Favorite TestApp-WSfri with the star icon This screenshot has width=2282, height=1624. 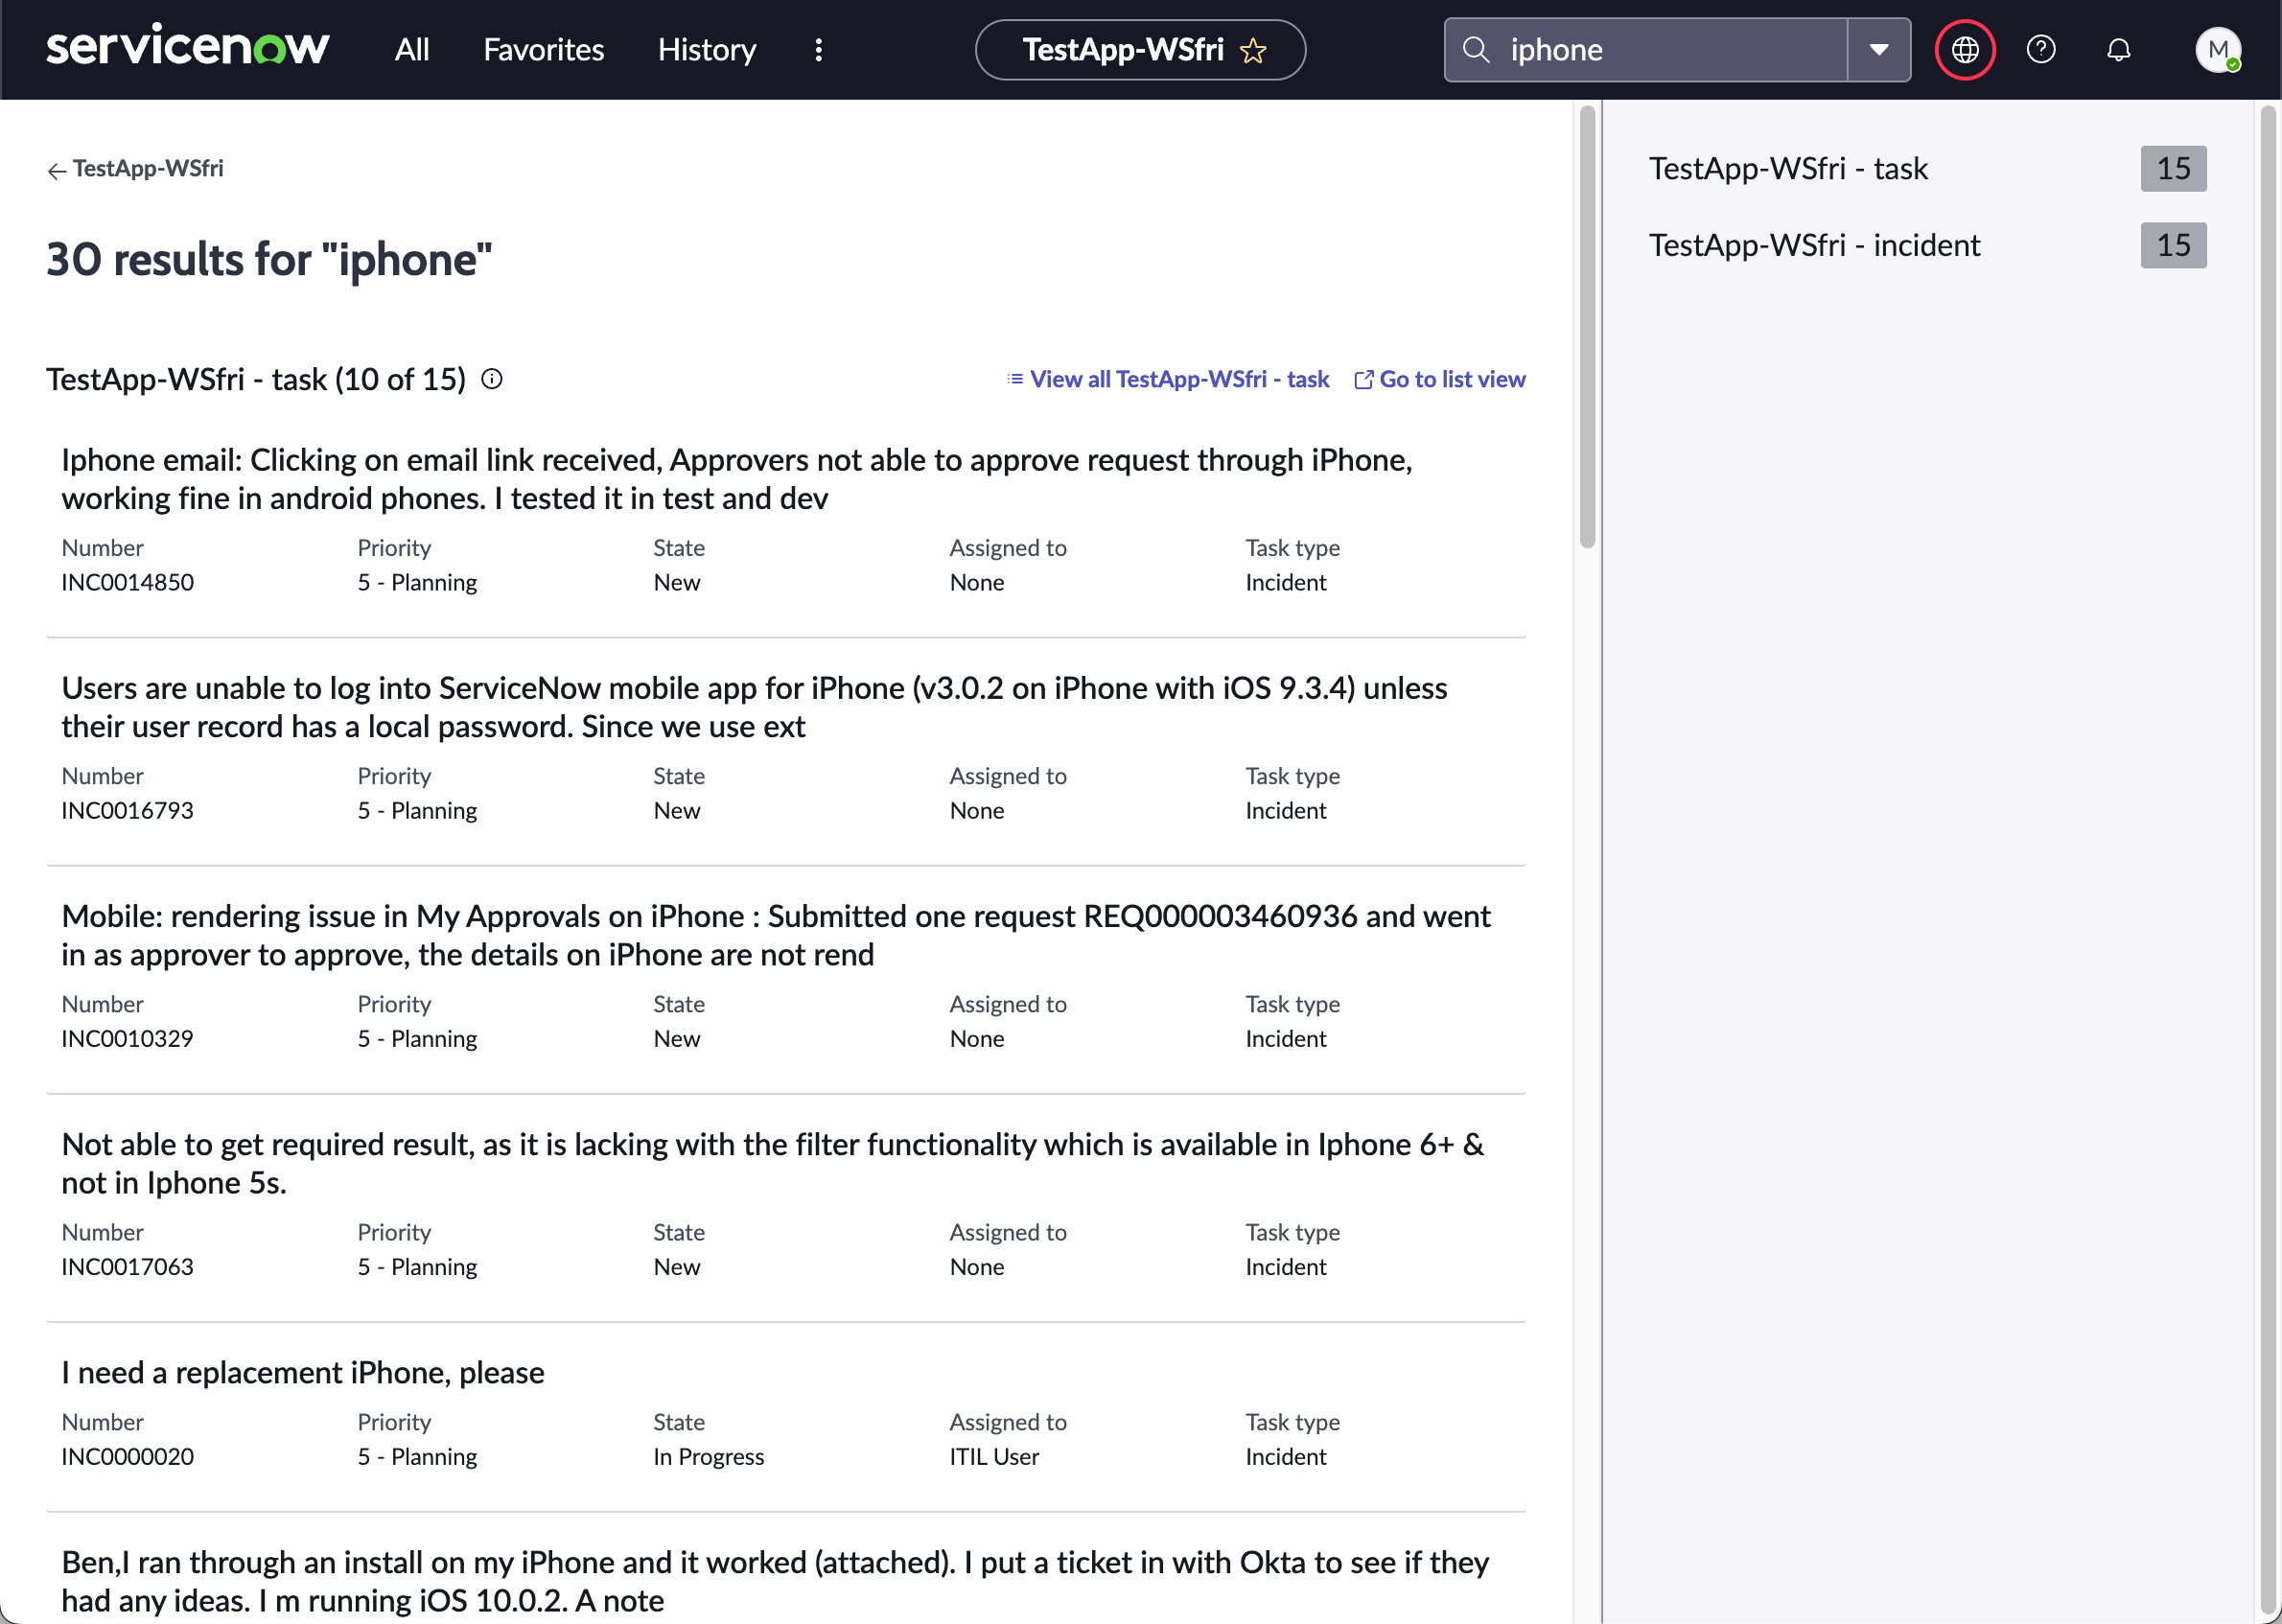pos(1253,50)
